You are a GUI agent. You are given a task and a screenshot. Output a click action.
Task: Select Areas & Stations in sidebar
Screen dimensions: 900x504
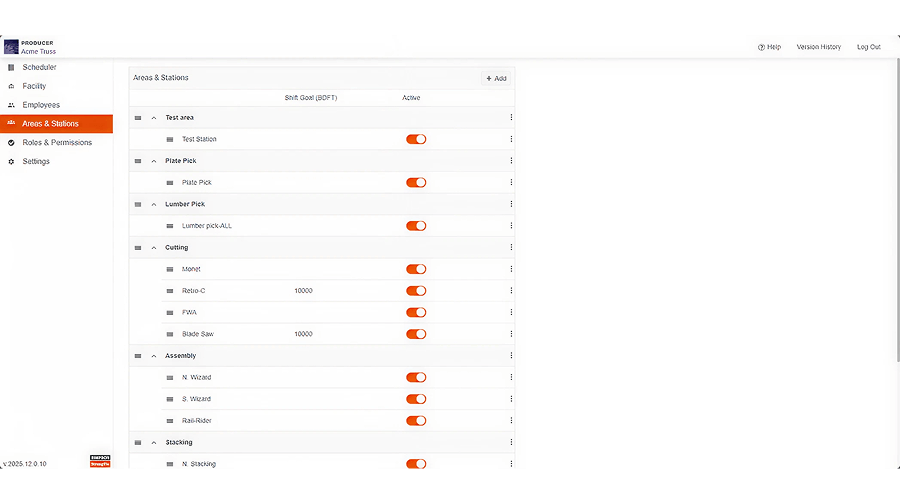click(x=56, y=123)
